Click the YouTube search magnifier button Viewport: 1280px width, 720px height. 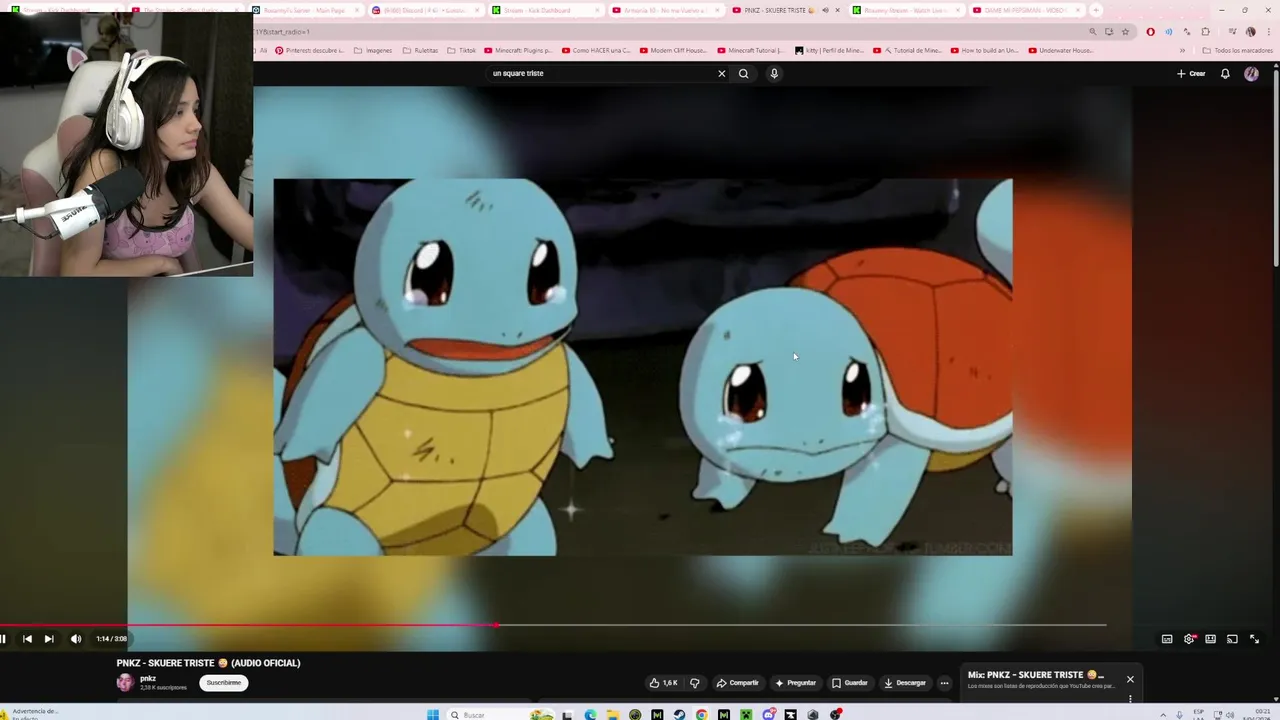click(x=743, y=73)
